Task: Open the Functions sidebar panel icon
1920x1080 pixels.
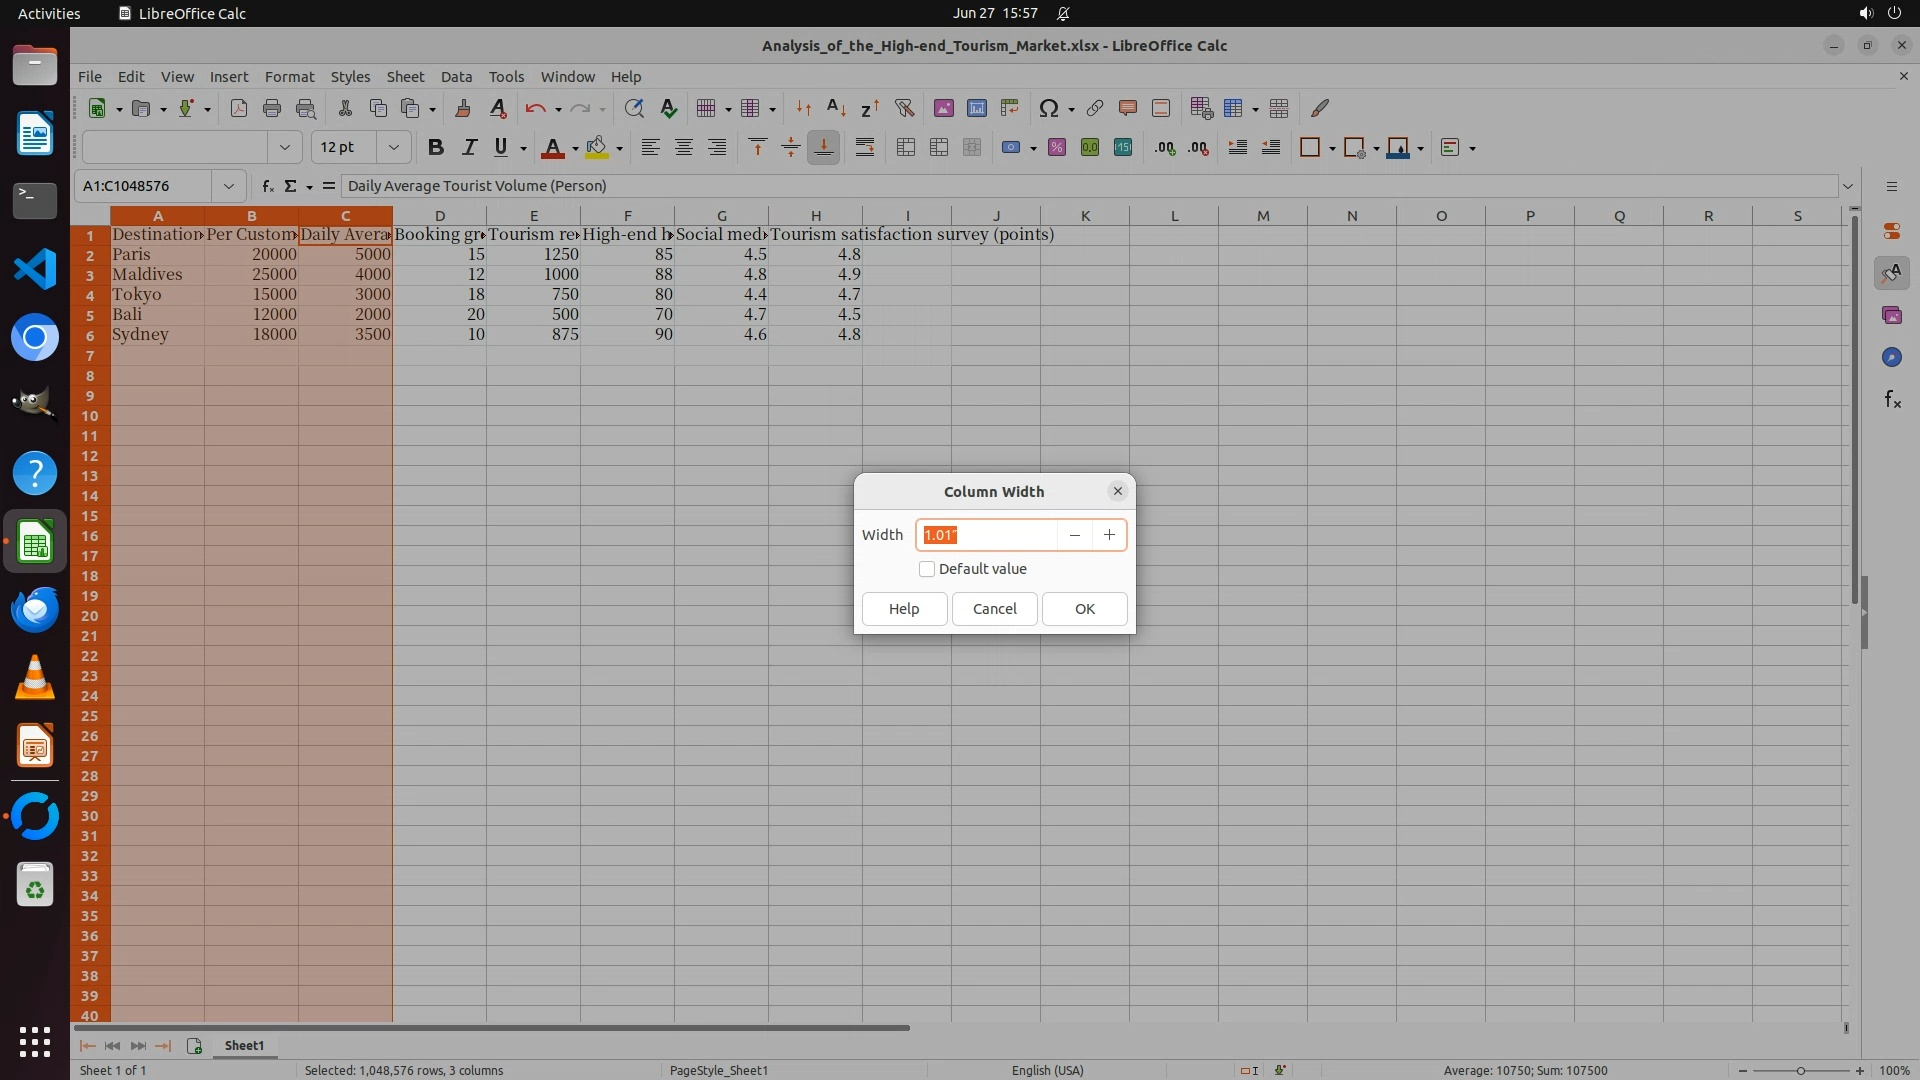Action: tap(1892, 400)
